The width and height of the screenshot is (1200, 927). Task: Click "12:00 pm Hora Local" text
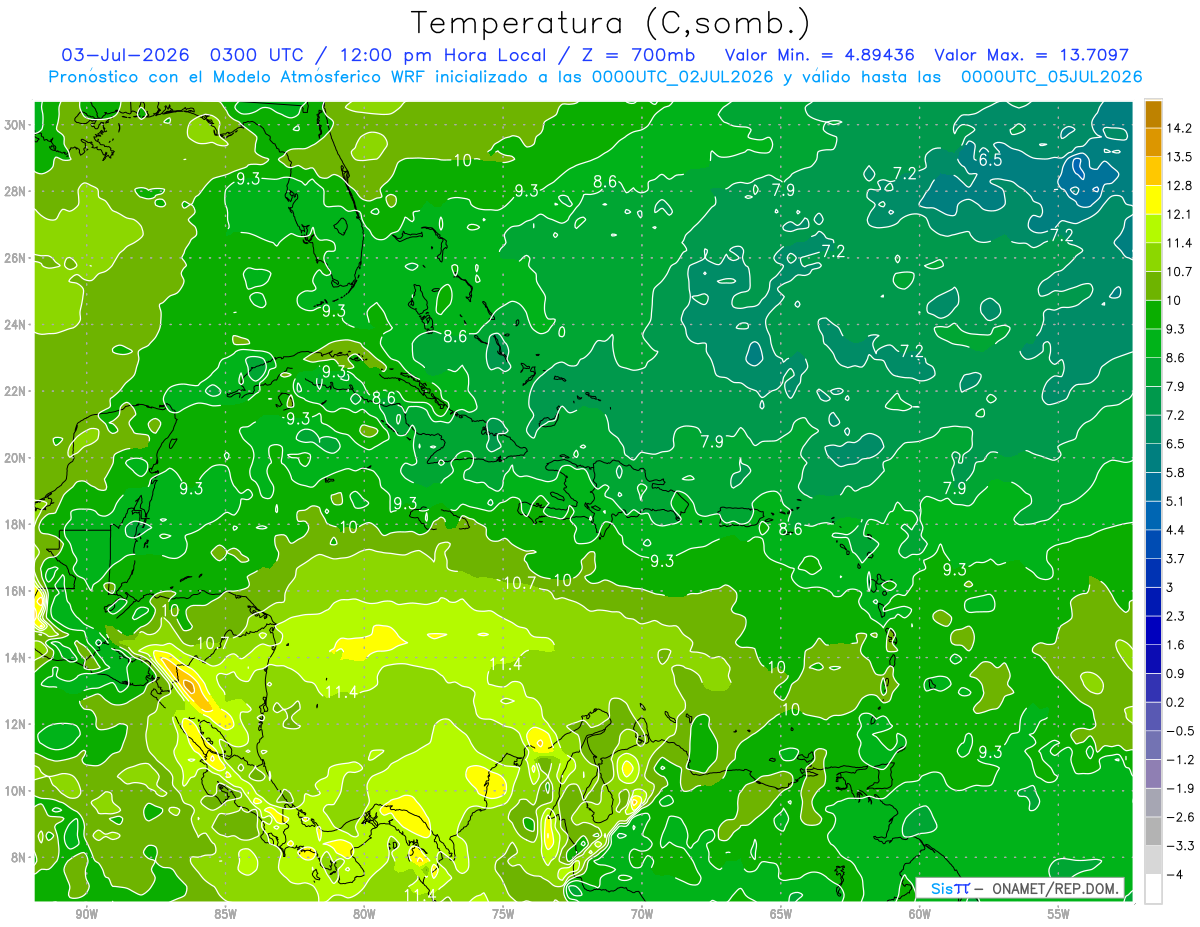point(441,55)
